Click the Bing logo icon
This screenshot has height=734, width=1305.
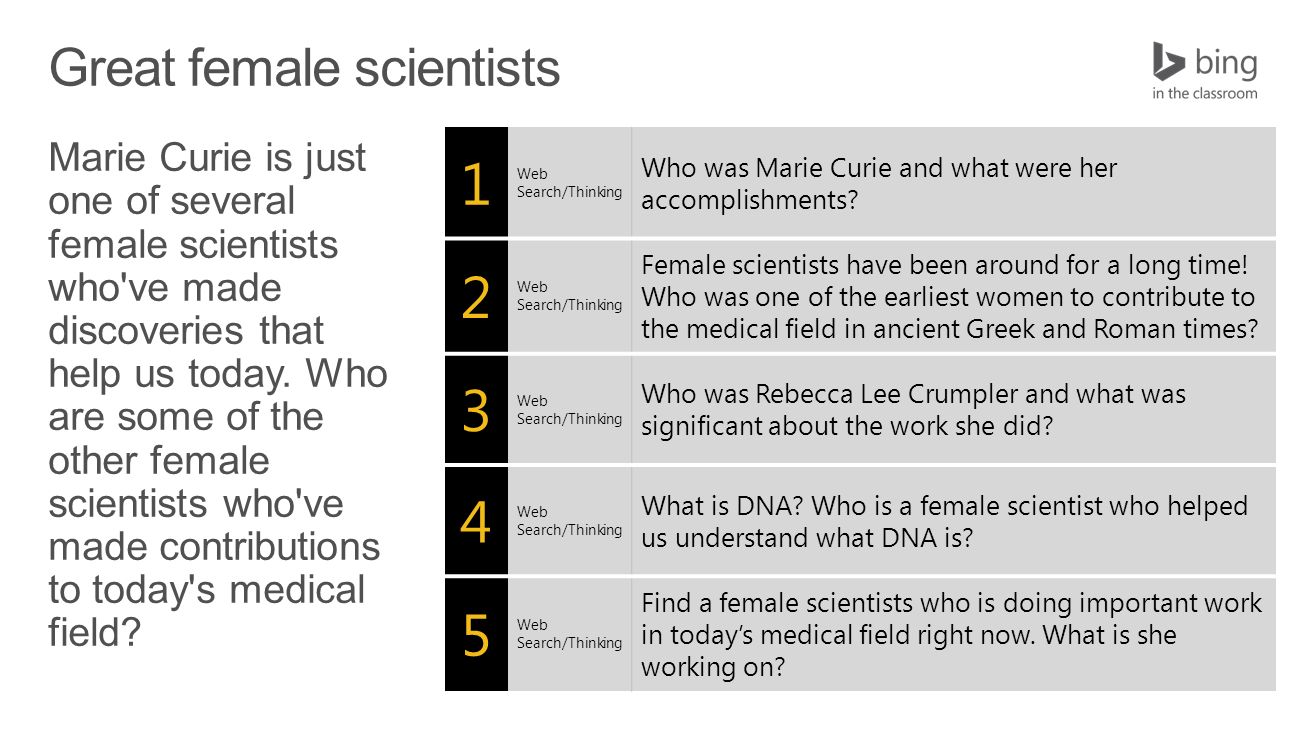1168,61
